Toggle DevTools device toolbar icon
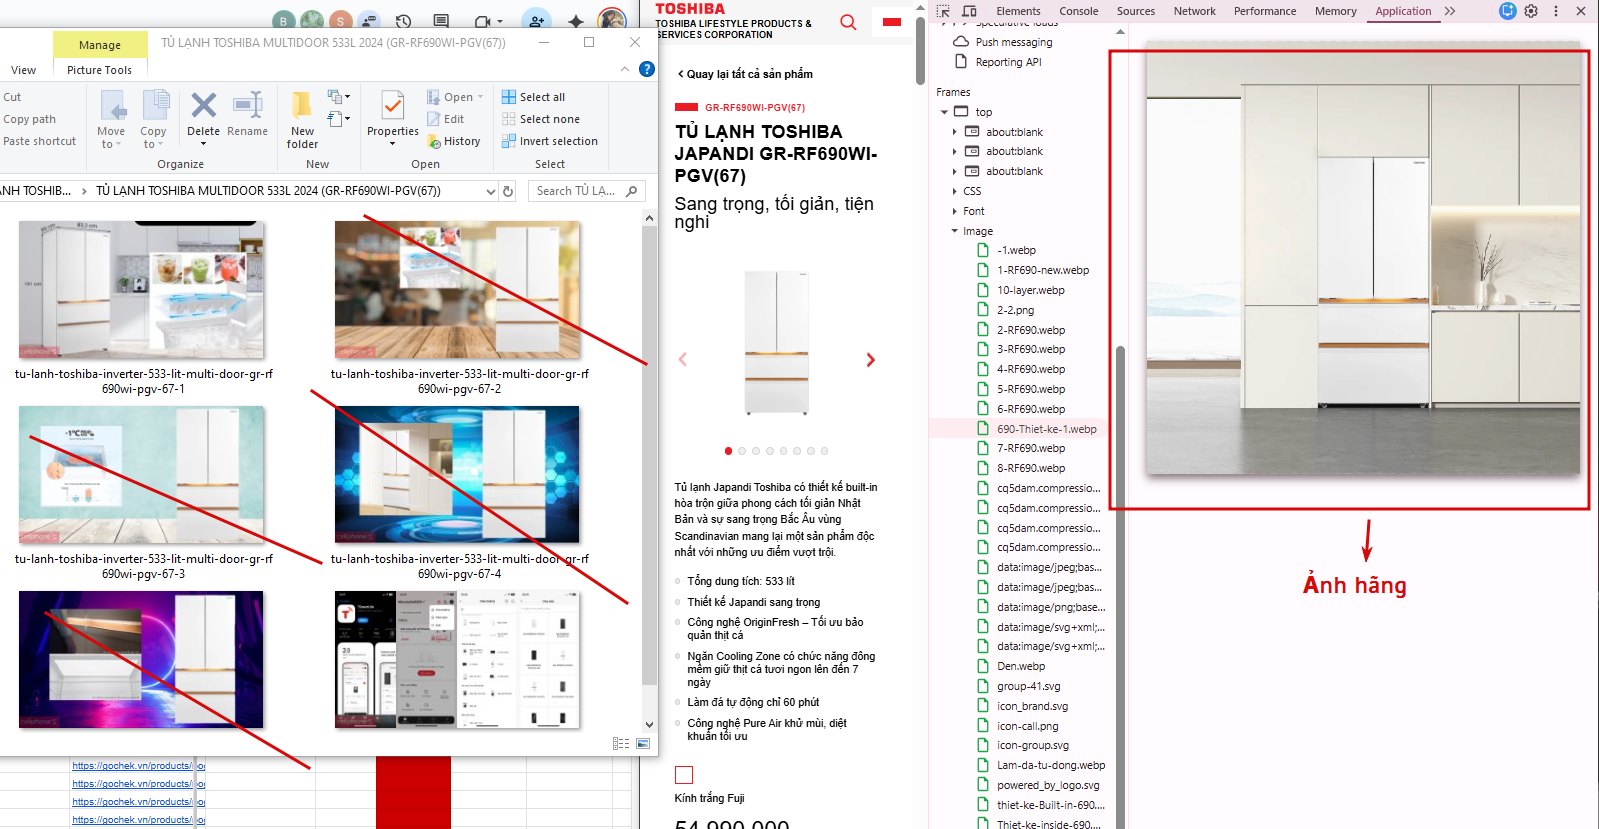1599x829 pixels. point(969,11)
